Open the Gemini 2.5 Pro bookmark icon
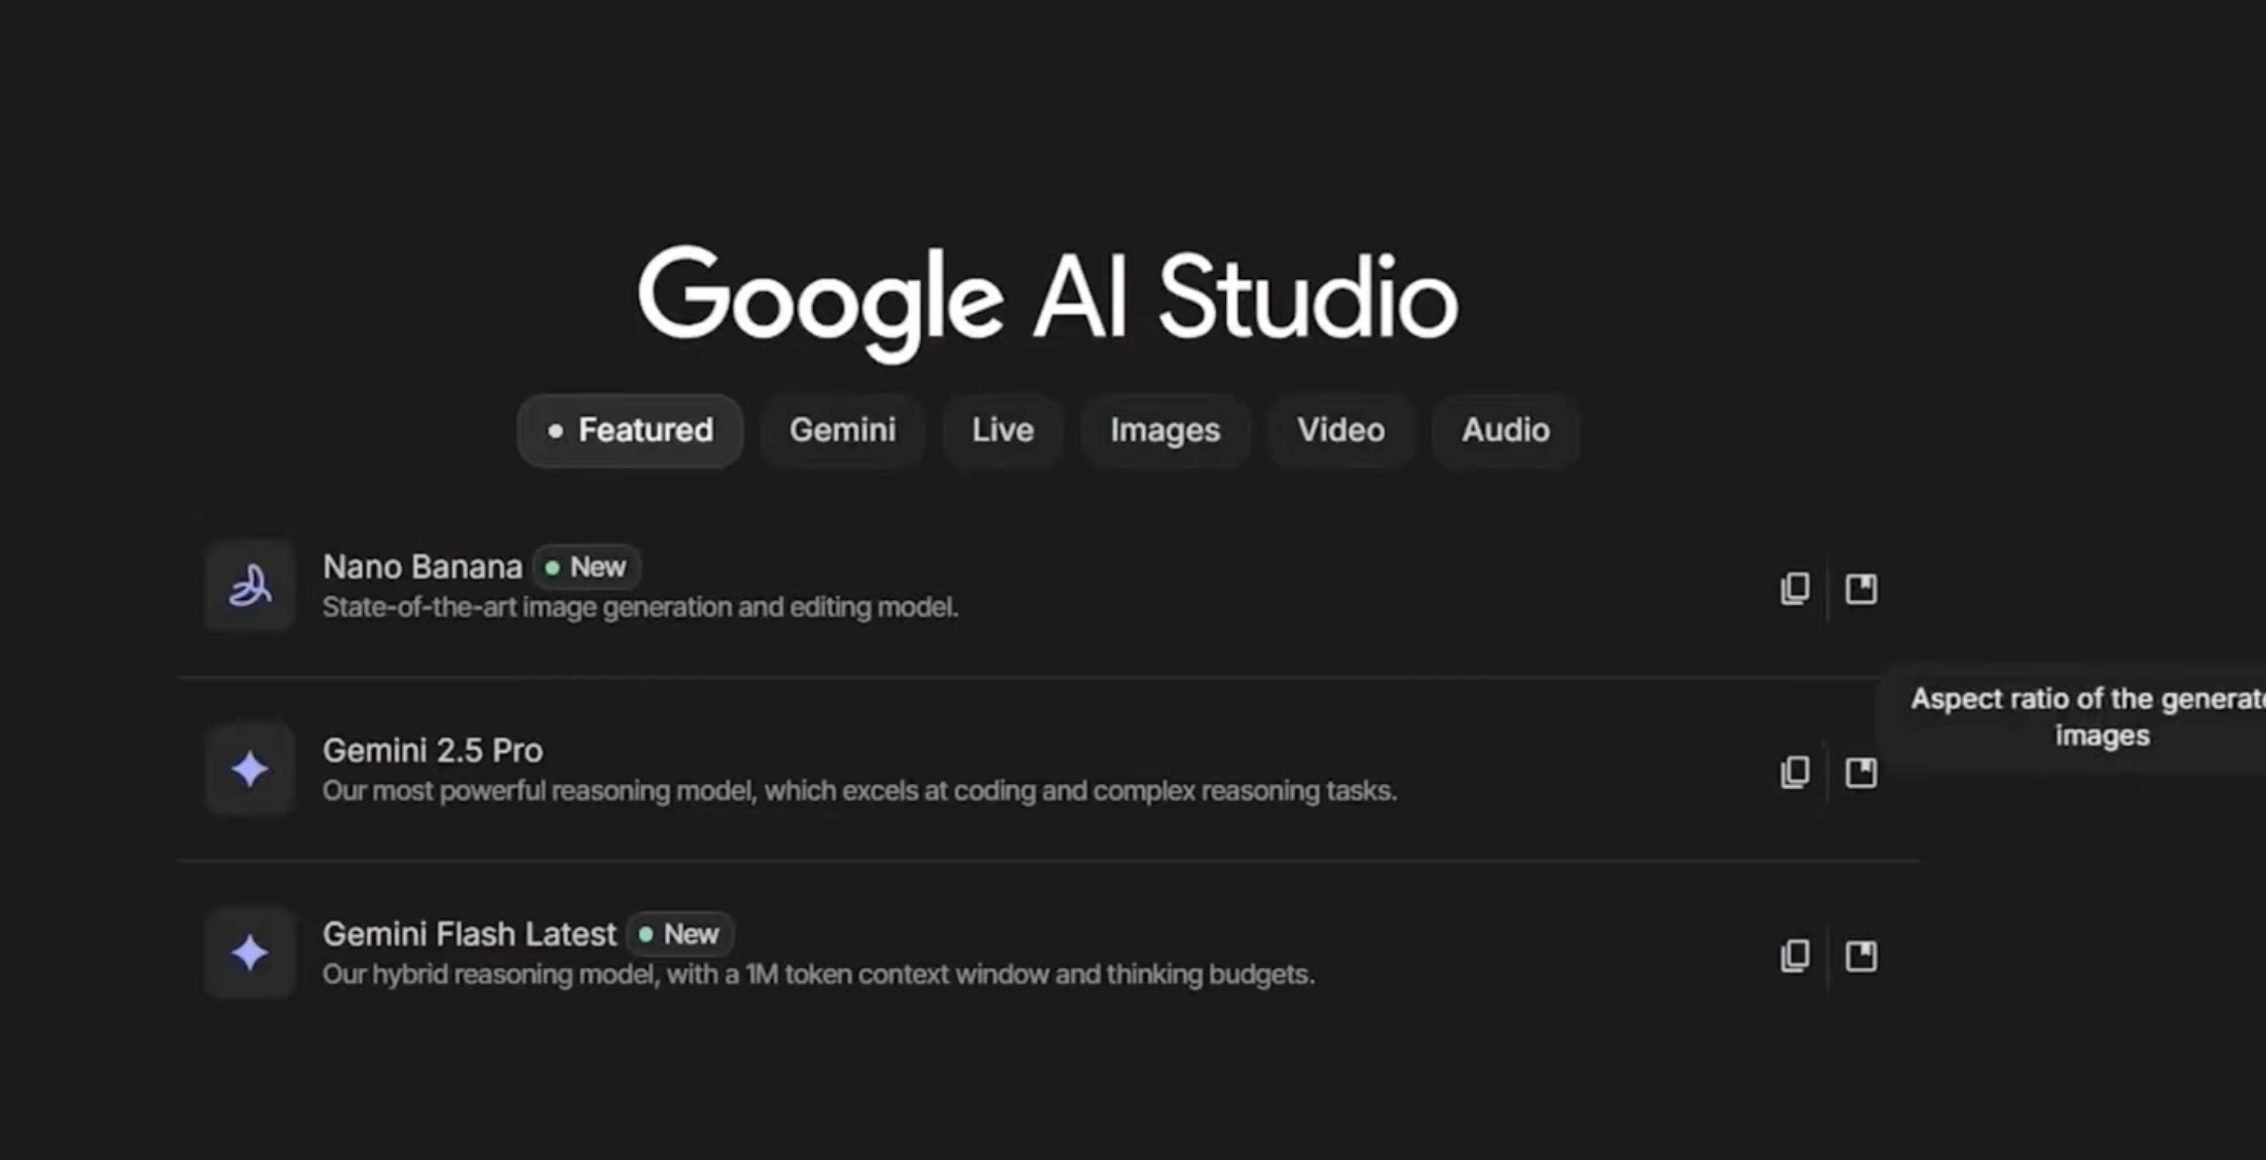 (1861, 772)
